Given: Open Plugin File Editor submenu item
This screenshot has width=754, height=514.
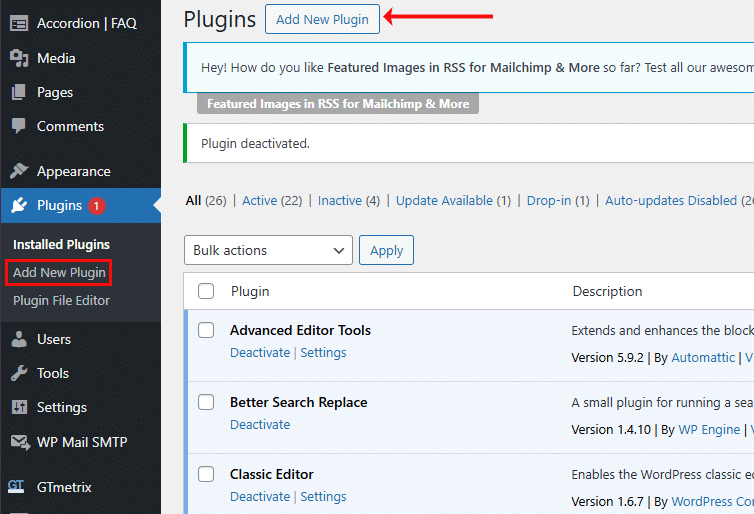Looking at the screenshot, I should [61, 300].
